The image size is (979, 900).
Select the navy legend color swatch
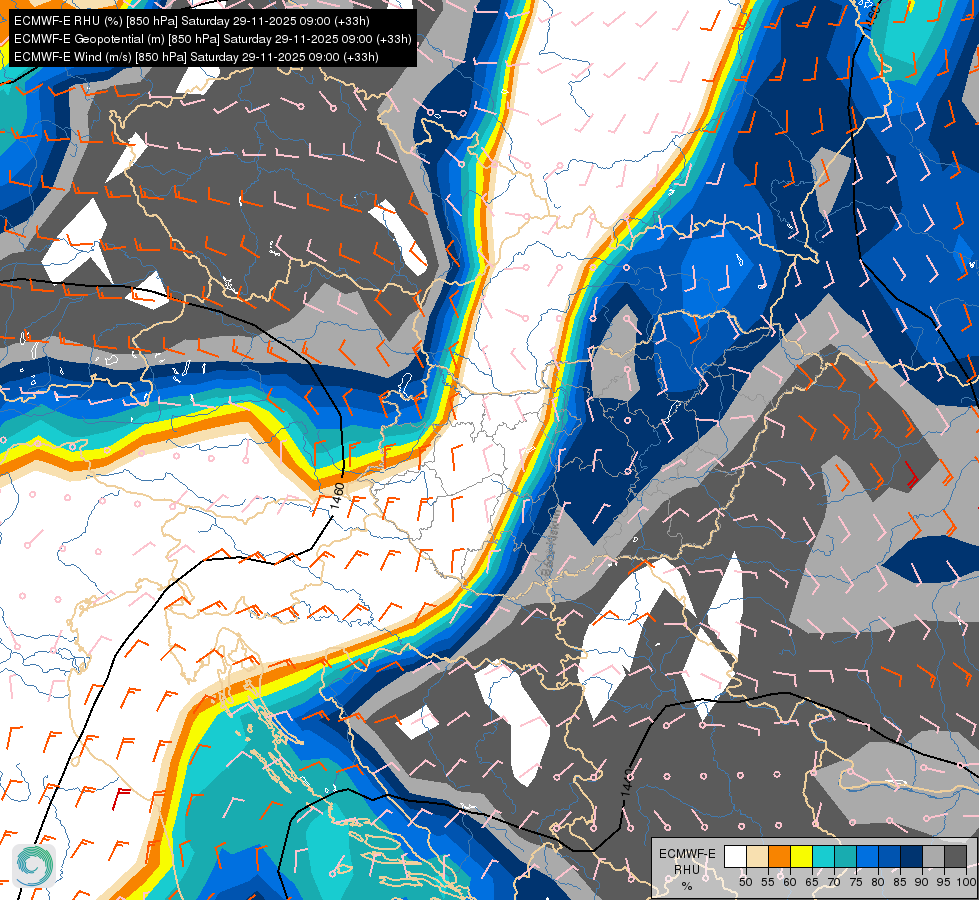(912, 856)
